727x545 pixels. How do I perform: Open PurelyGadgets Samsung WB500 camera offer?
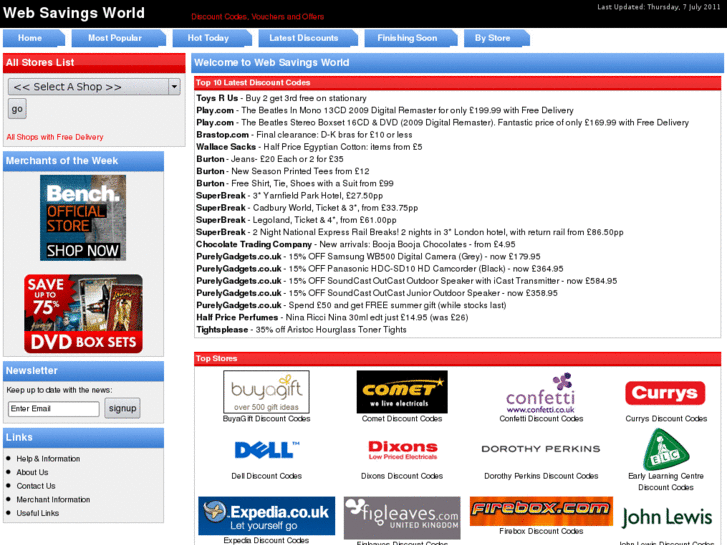click(x=368, y=256)
